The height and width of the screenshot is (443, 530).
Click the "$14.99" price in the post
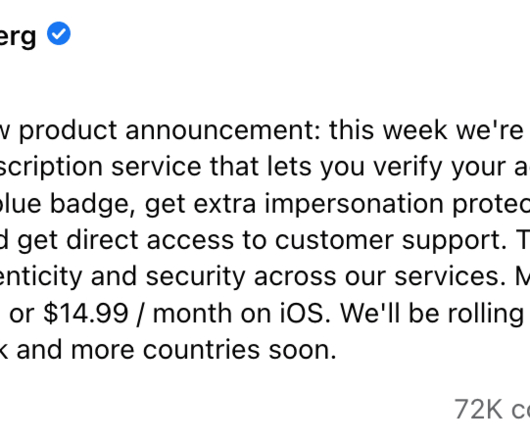click(x=86, y=313)
